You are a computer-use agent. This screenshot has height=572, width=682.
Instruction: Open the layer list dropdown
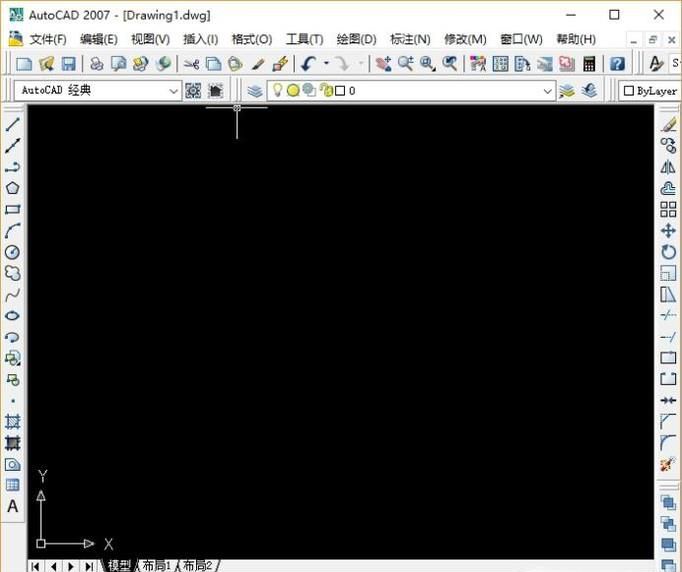click(547, 91)
